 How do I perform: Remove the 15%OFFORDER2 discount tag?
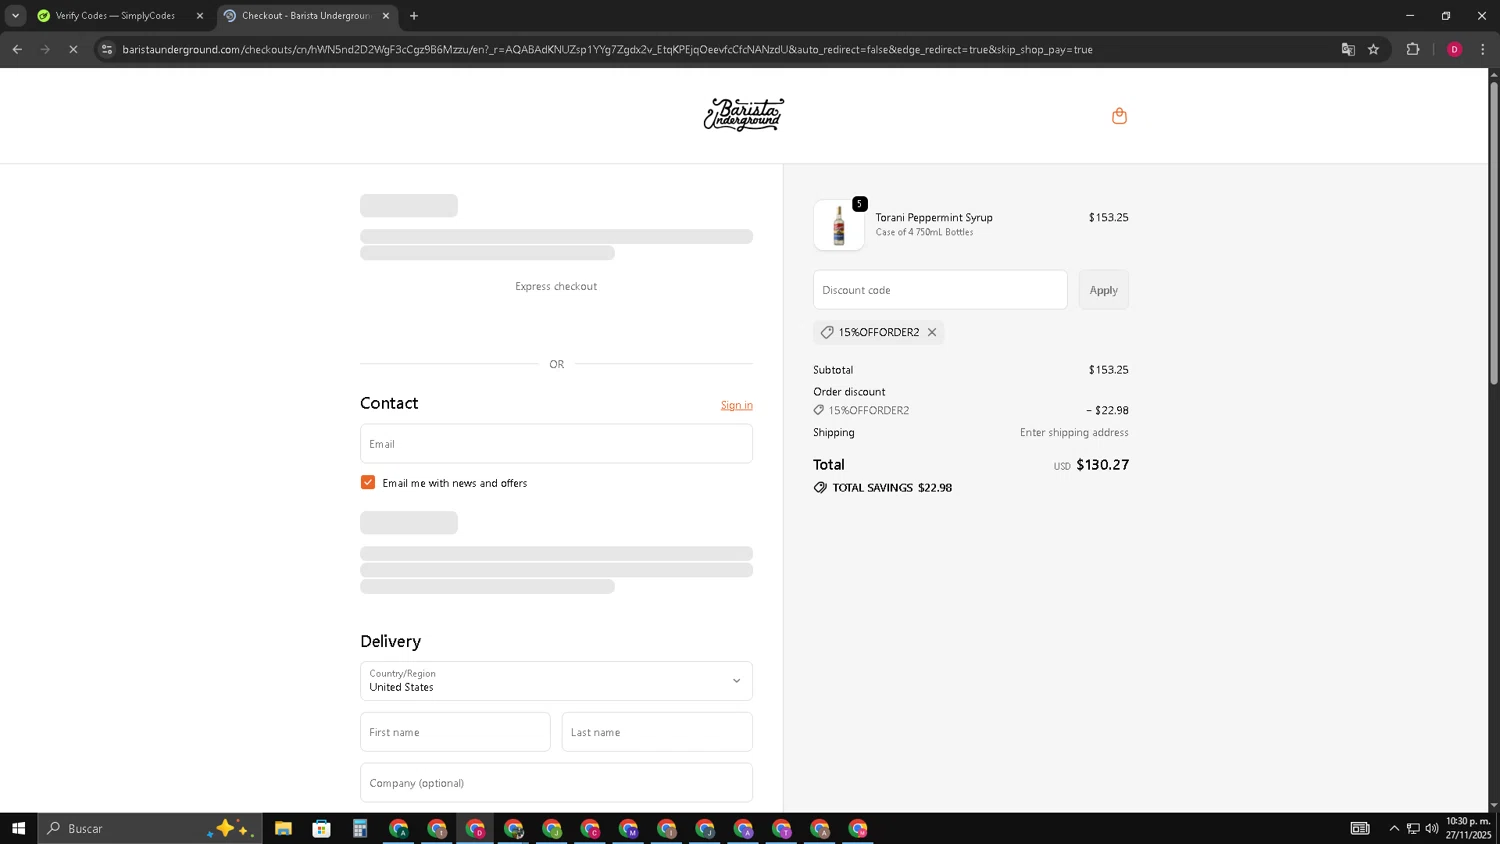(932, 332)
